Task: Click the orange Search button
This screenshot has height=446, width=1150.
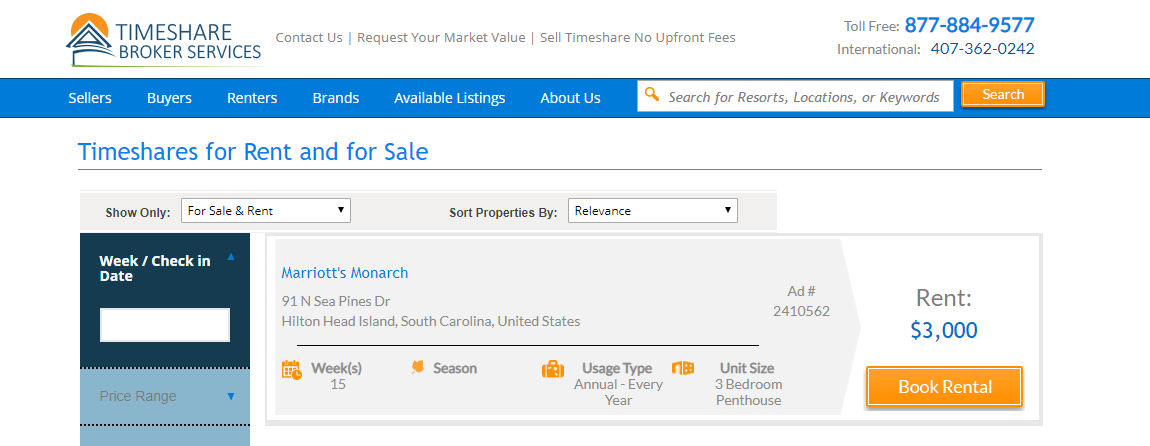Action: (x=1003, y=95)
